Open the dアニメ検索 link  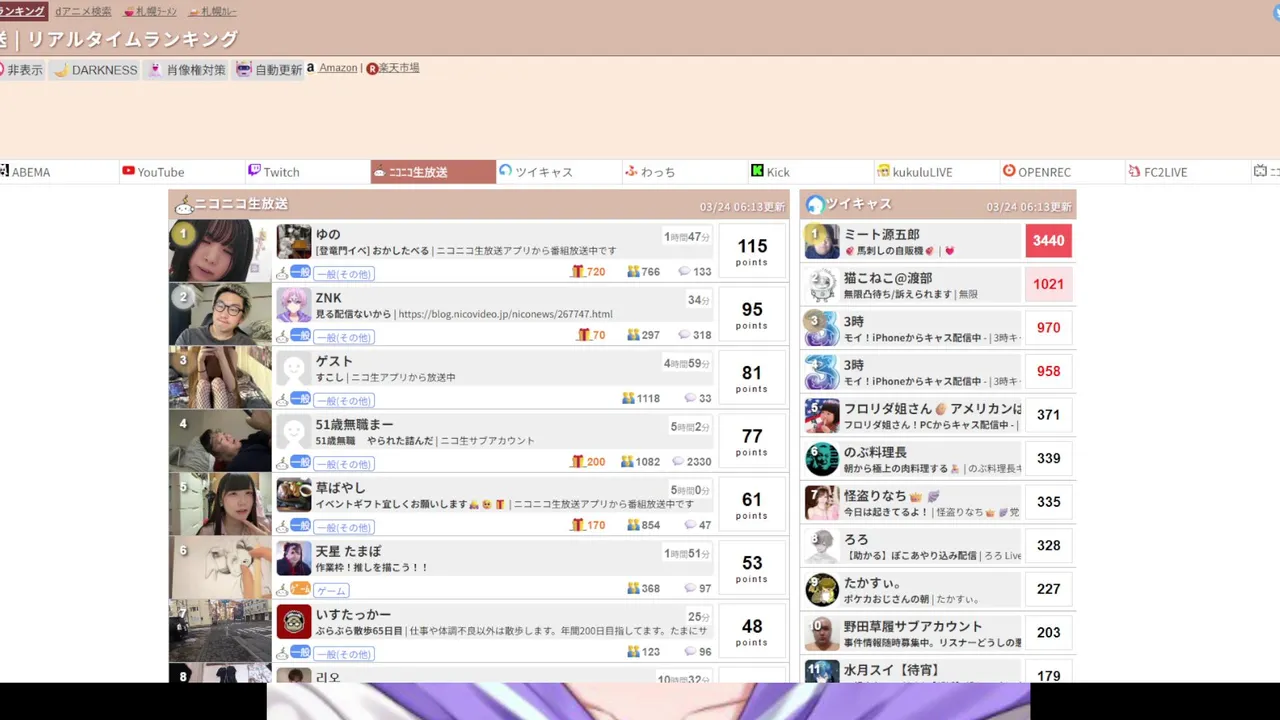point(83,11)
